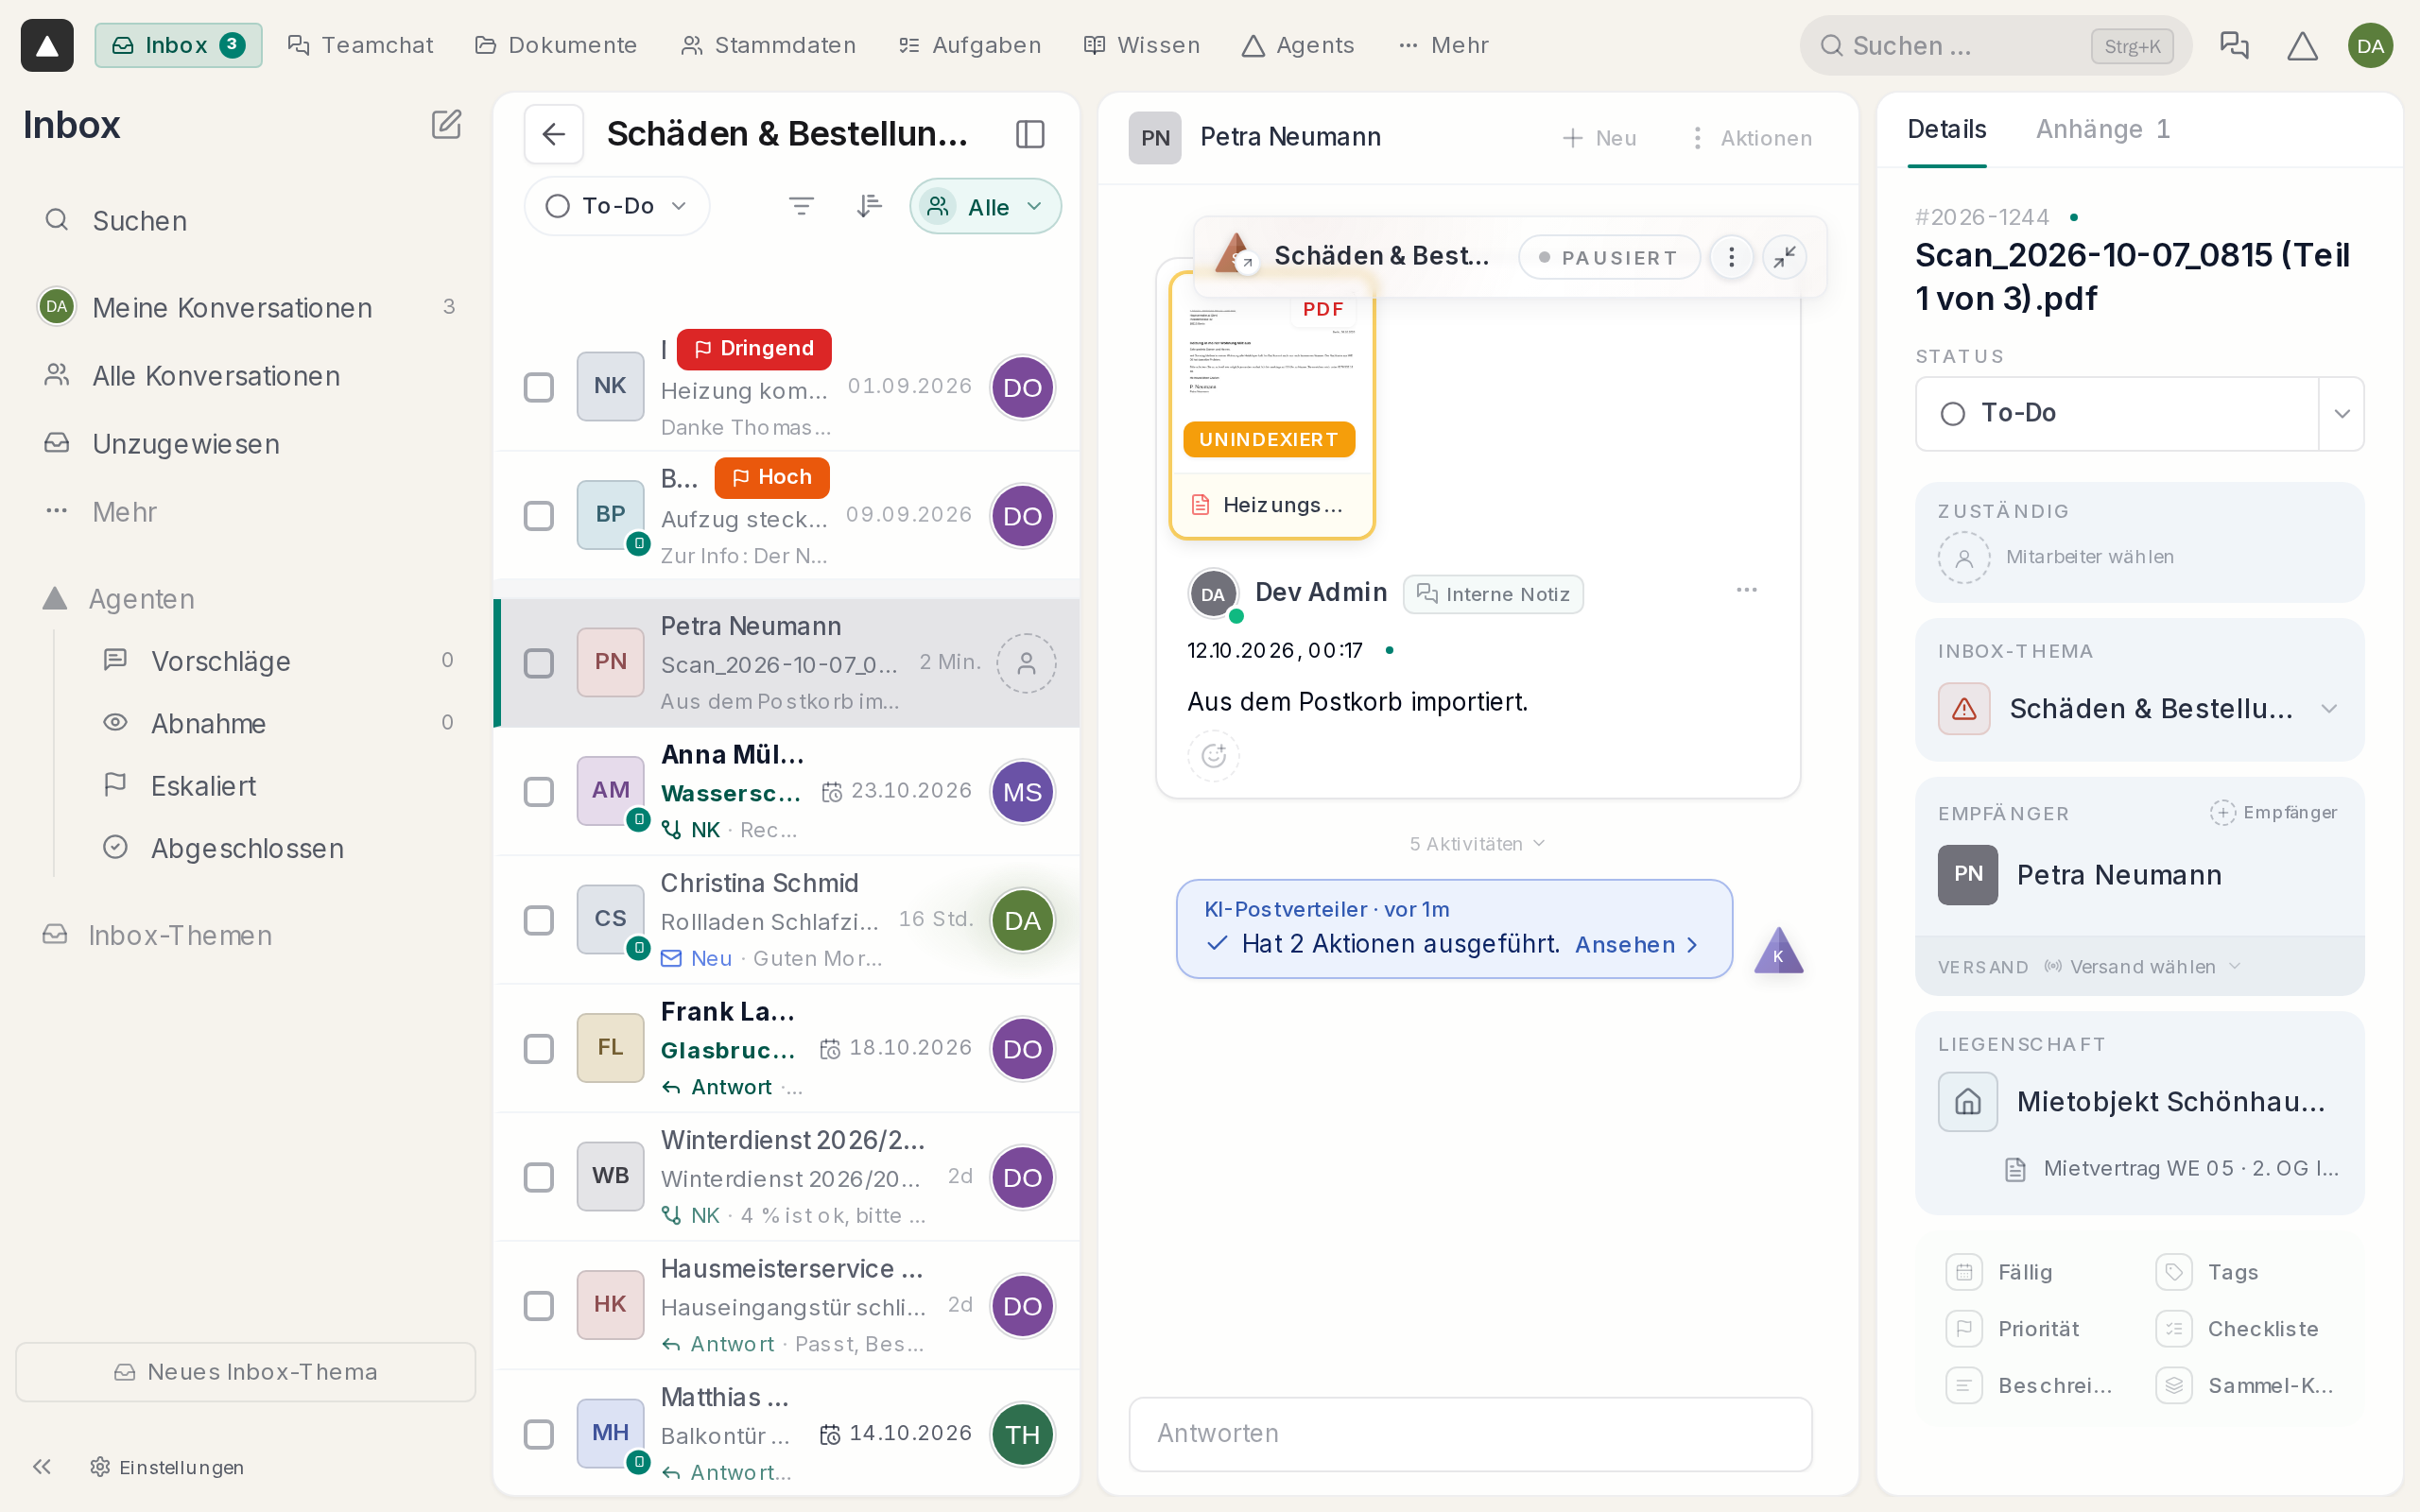Expand the Alle assignee dropdown
2420x1512 pixels.
click(985, 206)
